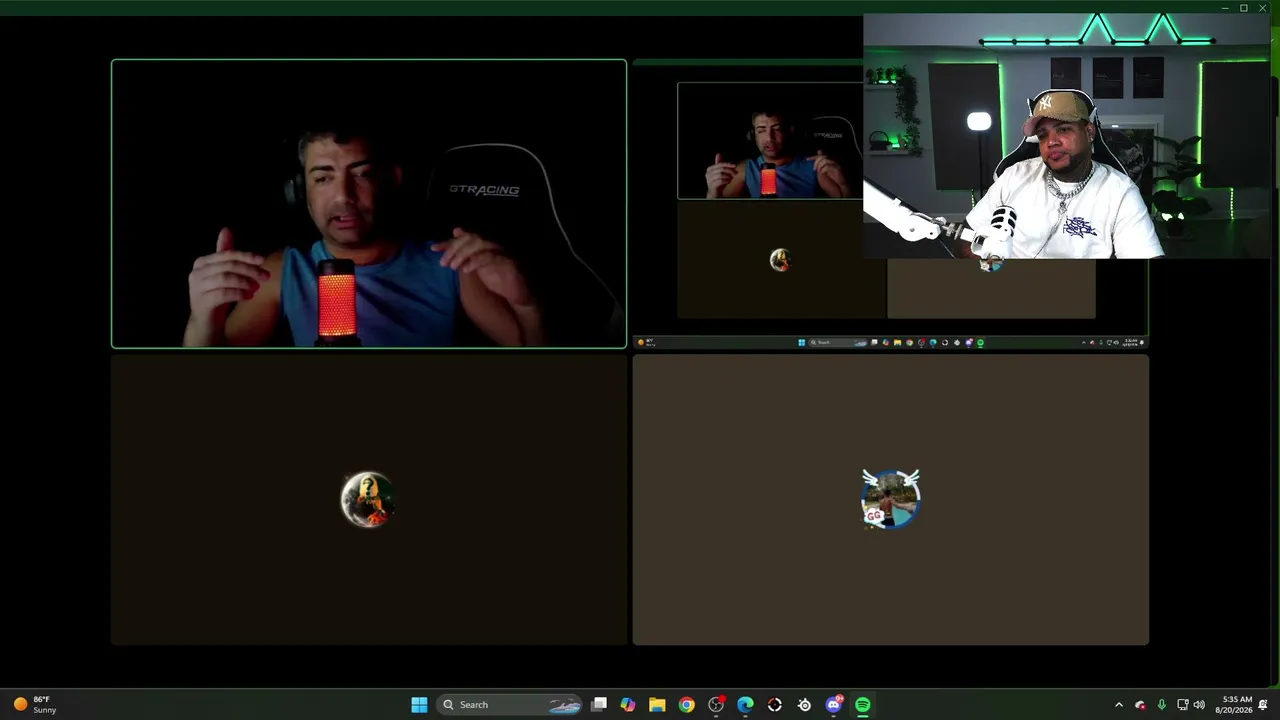Image resolution: width=1280 pixels, height=720 pixels.
Task: Select the speaking participant video with red microphone
Action: click(x=369, y=204)
